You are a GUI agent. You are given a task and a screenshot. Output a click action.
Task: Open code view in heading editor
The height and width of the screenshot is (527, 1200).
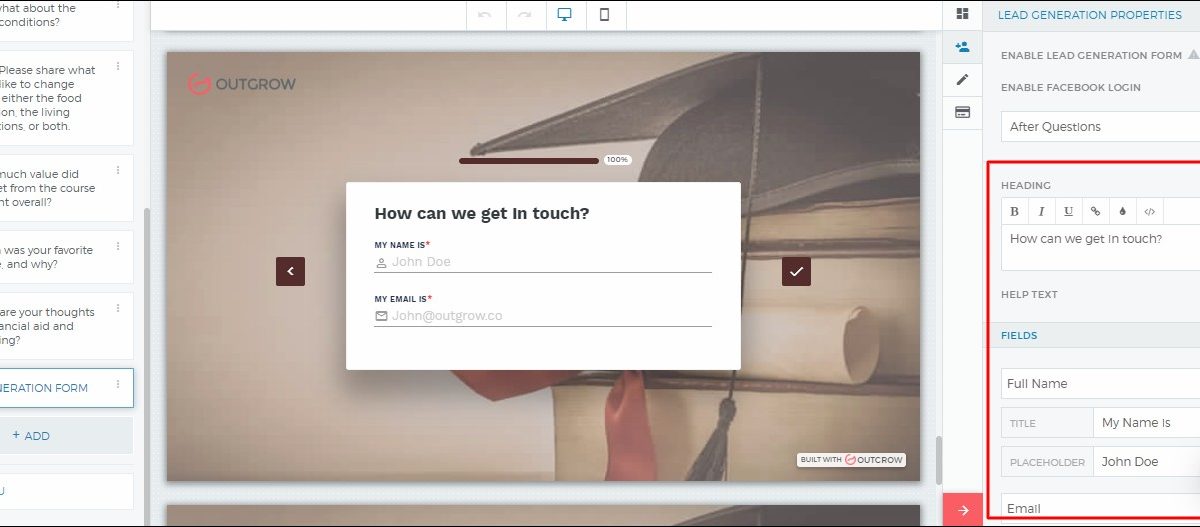[x=1149, y=211]
